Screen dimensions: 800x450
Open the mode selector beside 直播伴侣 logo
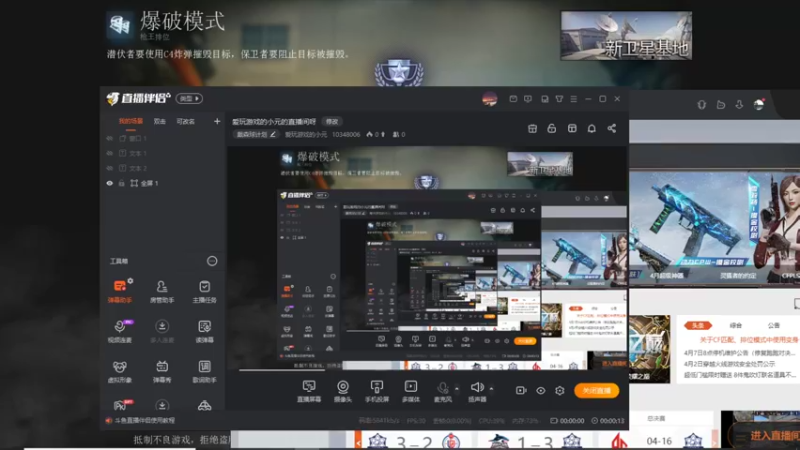coord(189,98)
